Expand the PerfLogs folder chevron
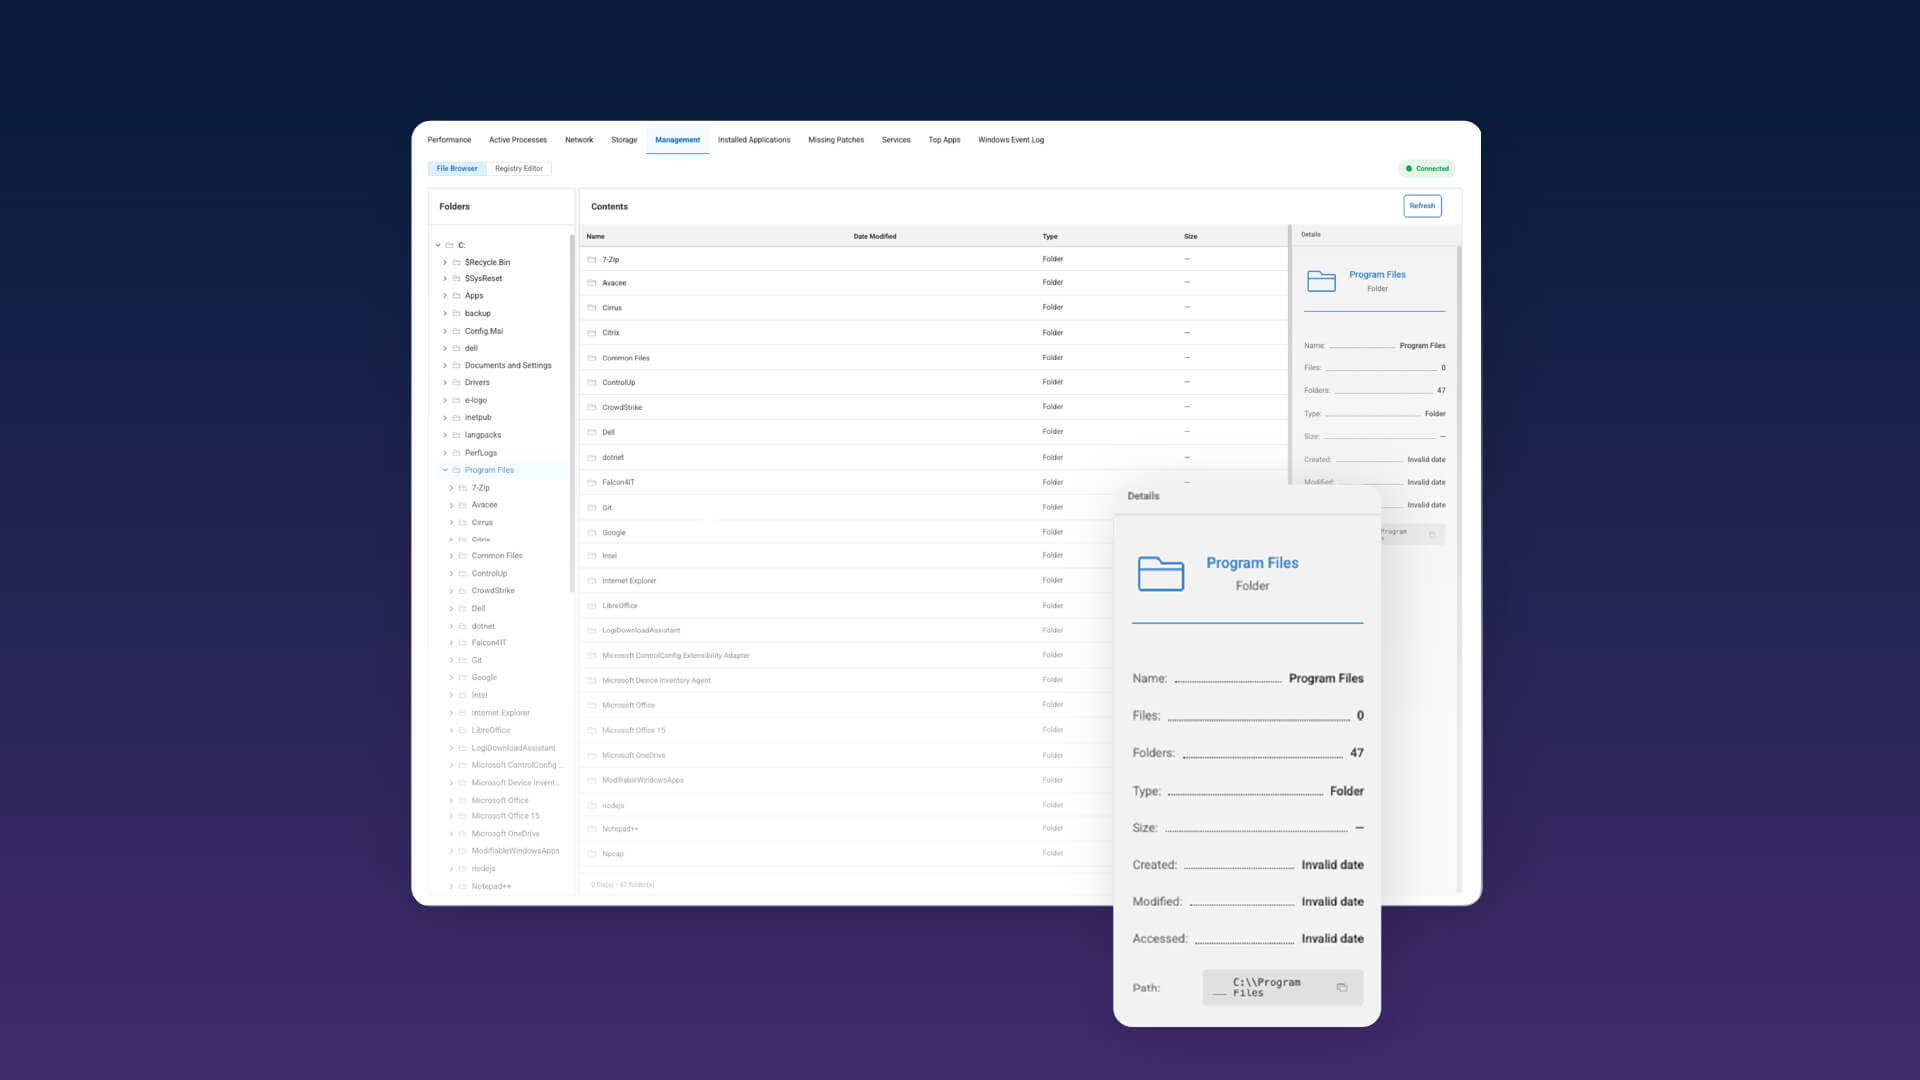 point(445,453)
